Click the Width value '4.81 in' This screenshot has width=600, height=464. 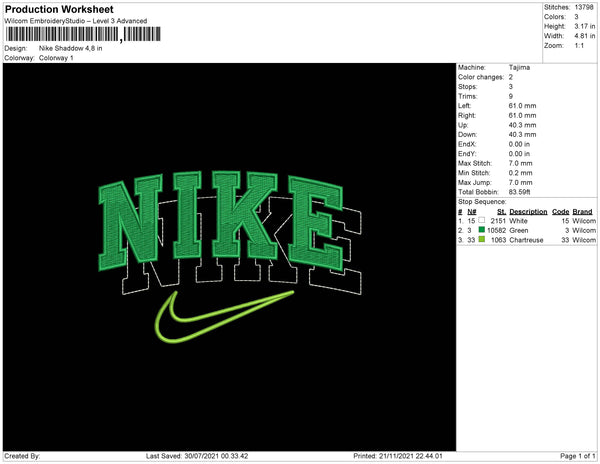click(x=585, y=36)
